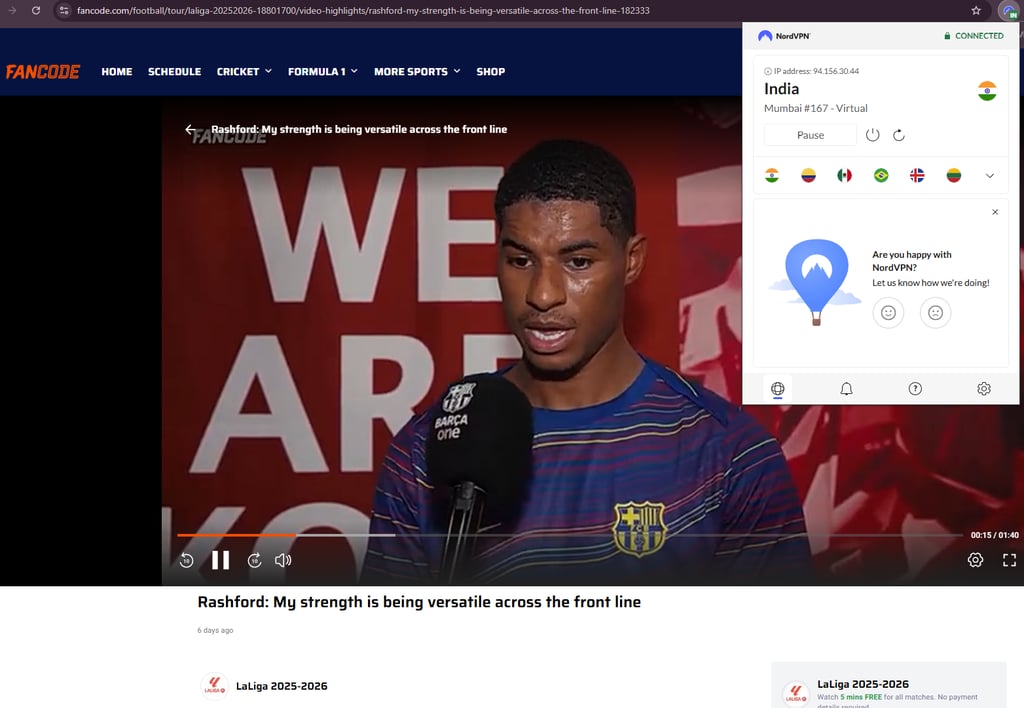Expand the CRICKET dropdown menu
Screen dimensions: 1024x708
point(244,72)
